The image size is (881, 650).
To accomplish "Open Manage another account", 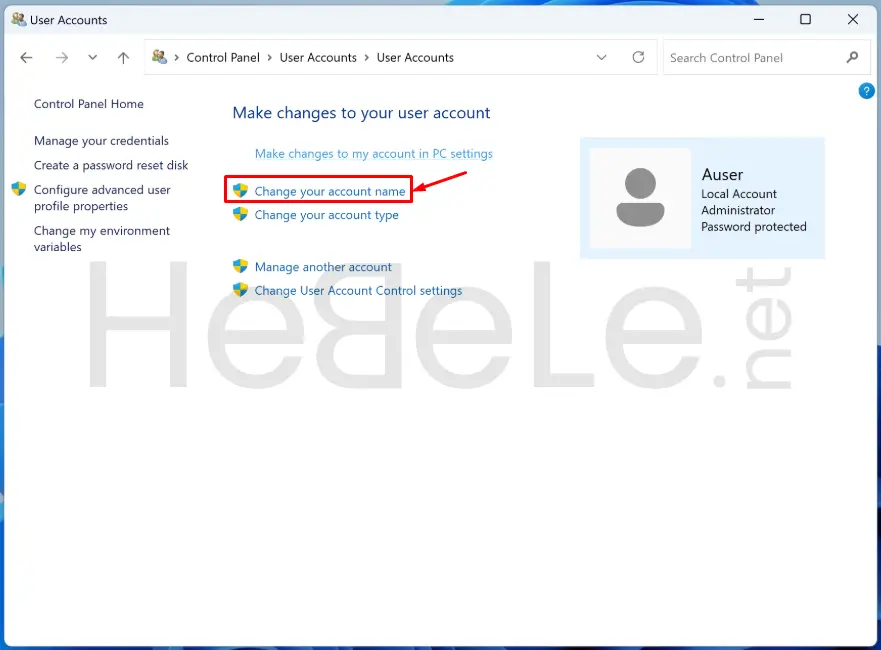I will pyautogui.click(x=323, y=267).
